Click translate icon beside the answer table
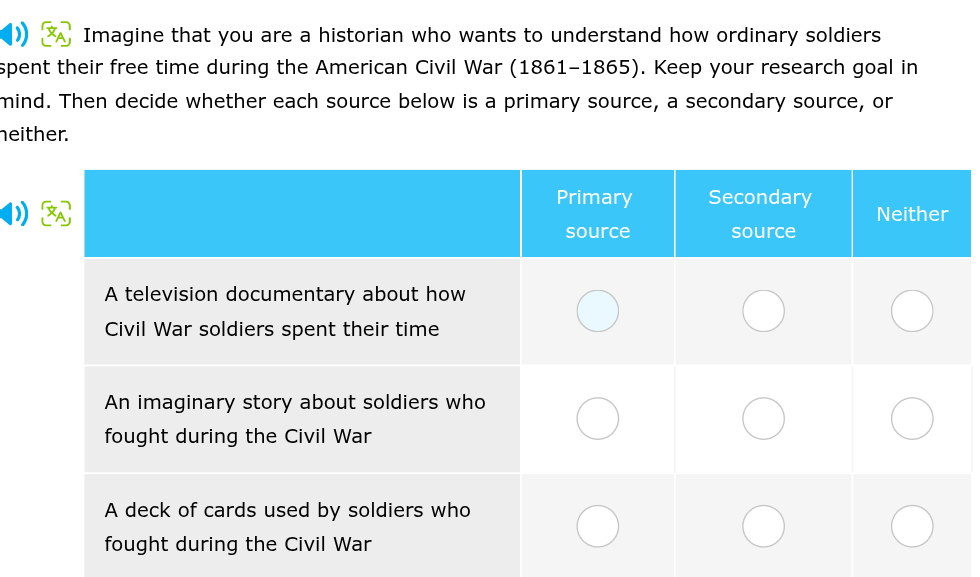This screenshot has height=577, width=980. pyautogui.click(x=56, y=214)
